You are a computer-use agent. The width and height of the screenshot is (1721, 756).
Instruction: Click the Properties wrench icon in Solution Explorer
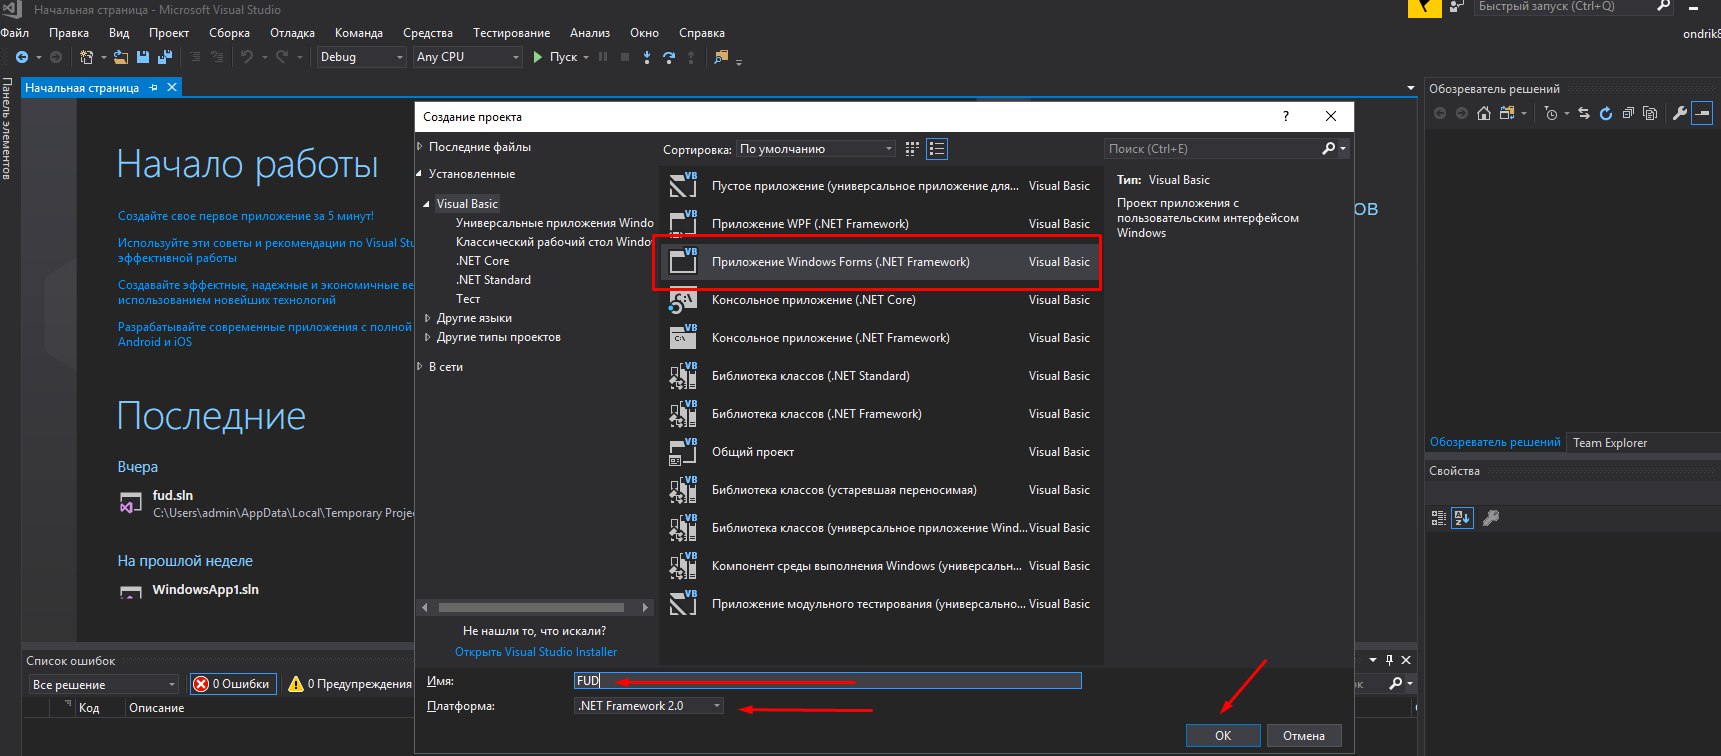point(1680,113)
